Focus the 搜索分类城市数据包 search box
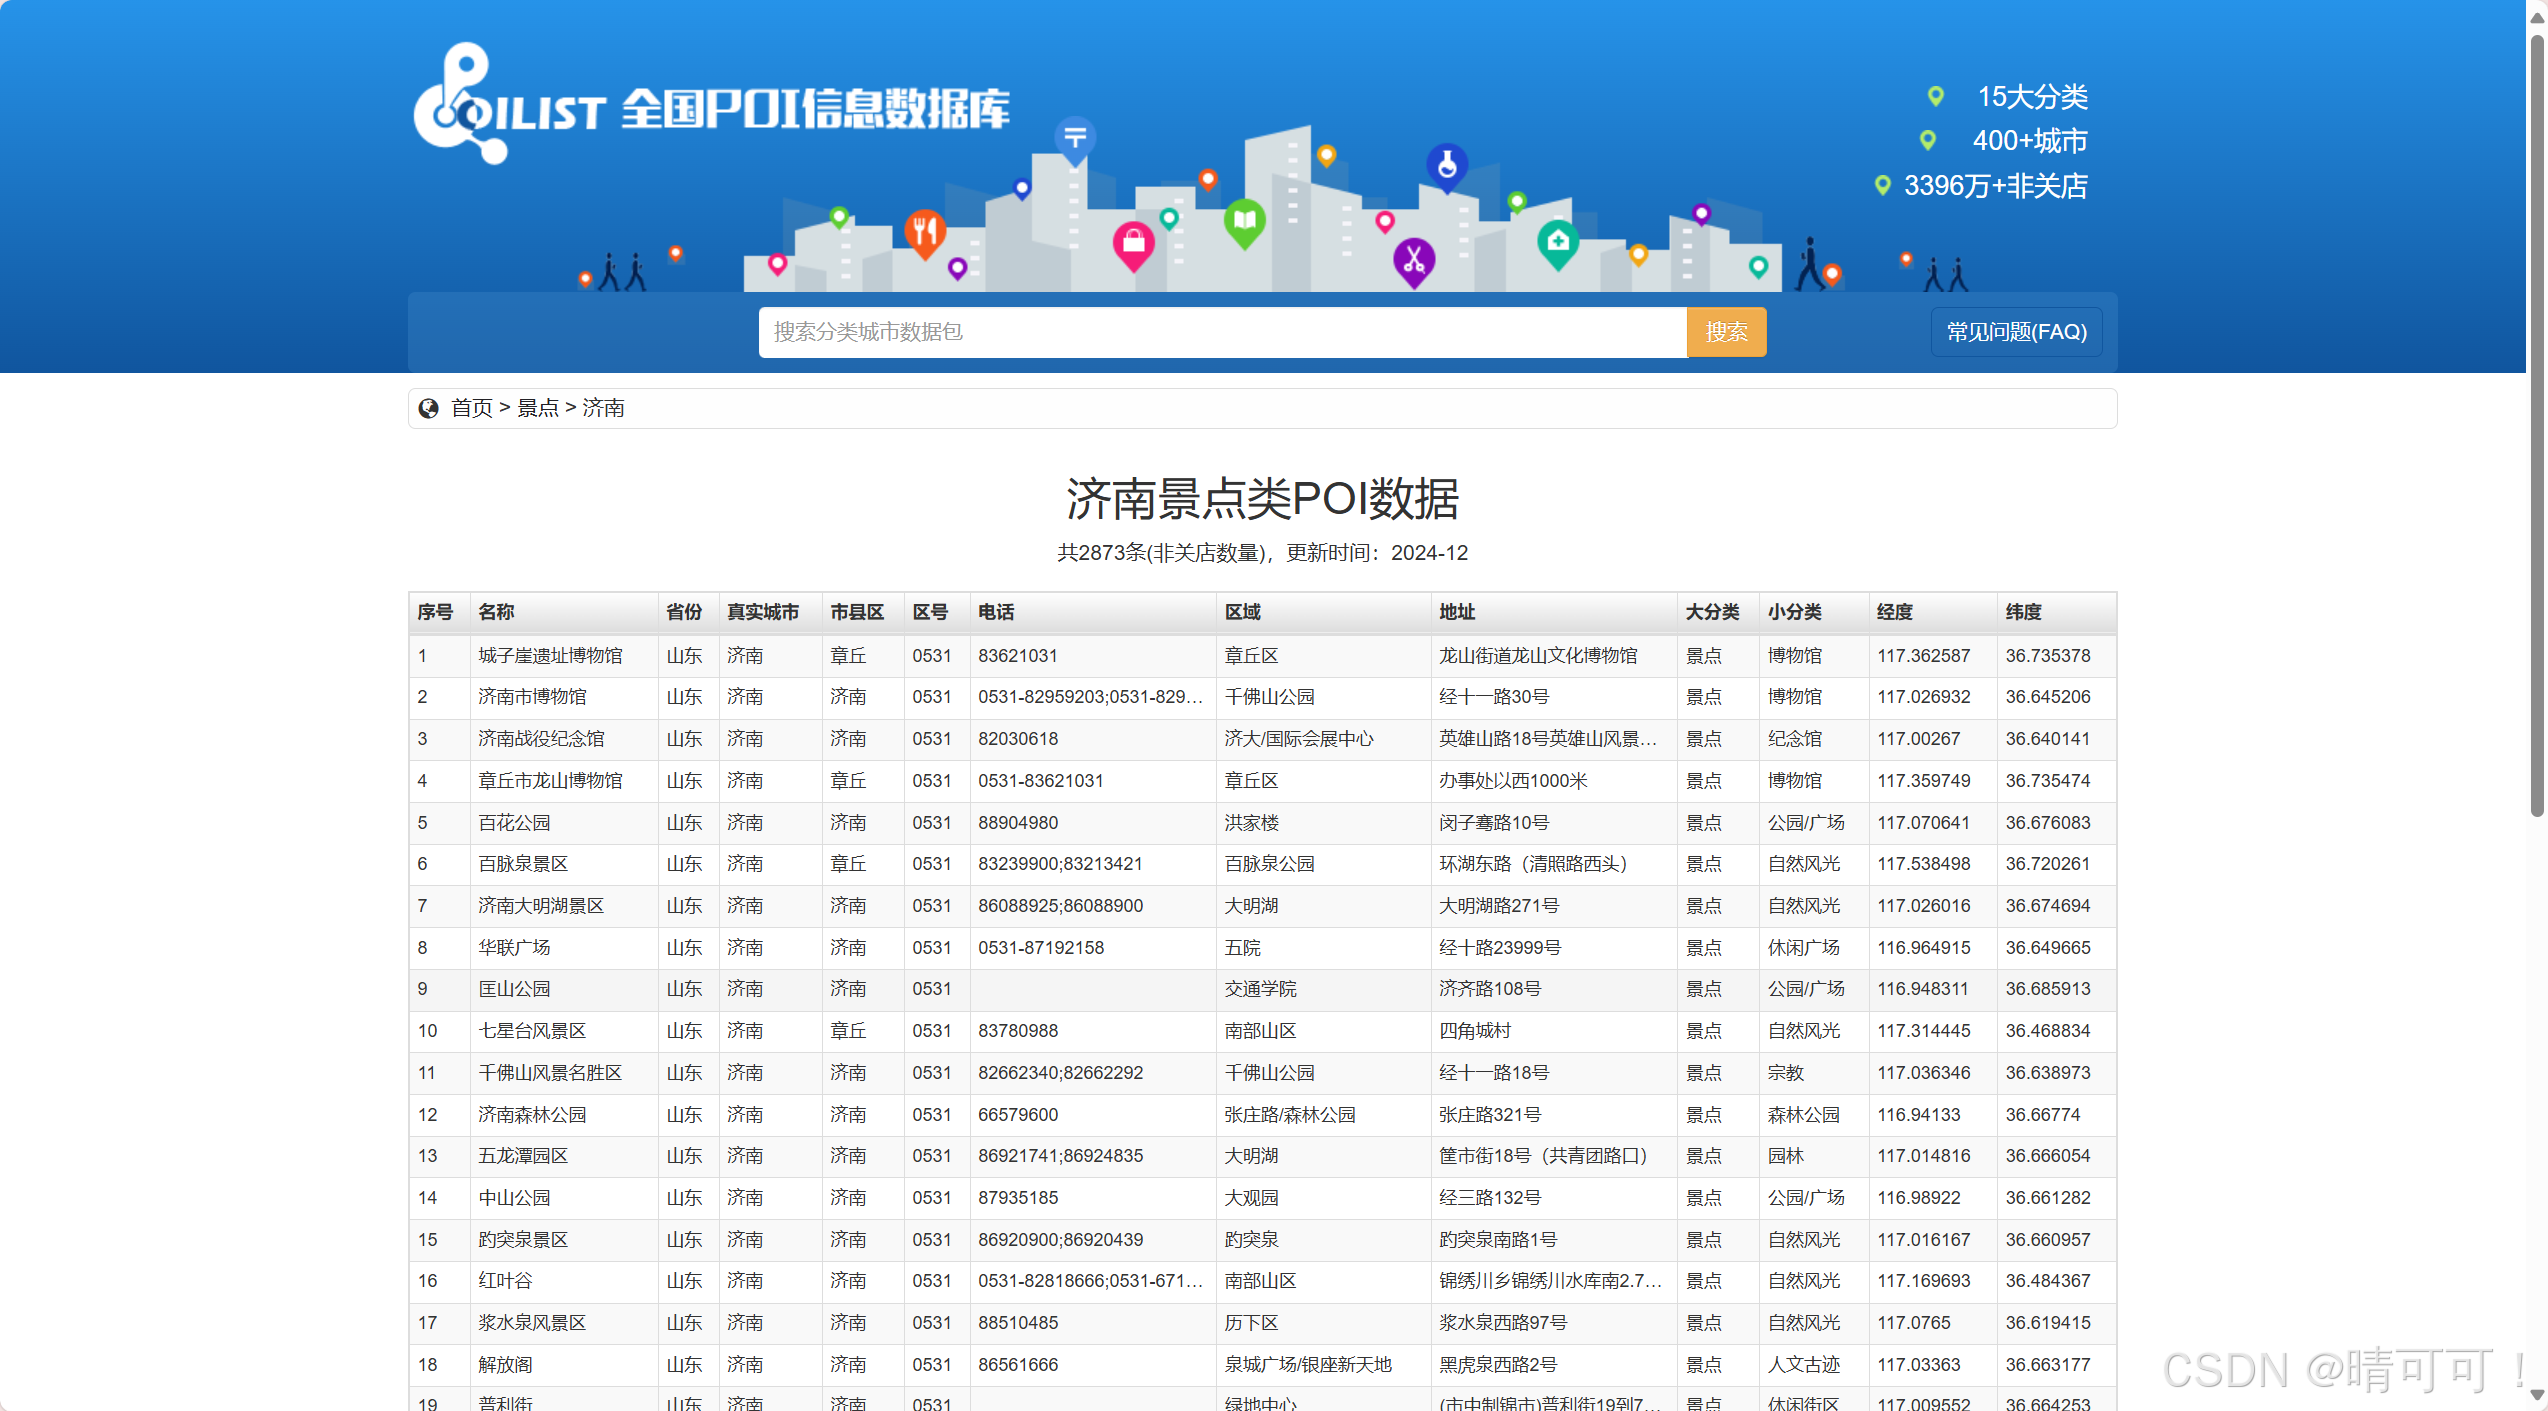The height and width of the screenshot is (1411, 2548). (1222, 332)
